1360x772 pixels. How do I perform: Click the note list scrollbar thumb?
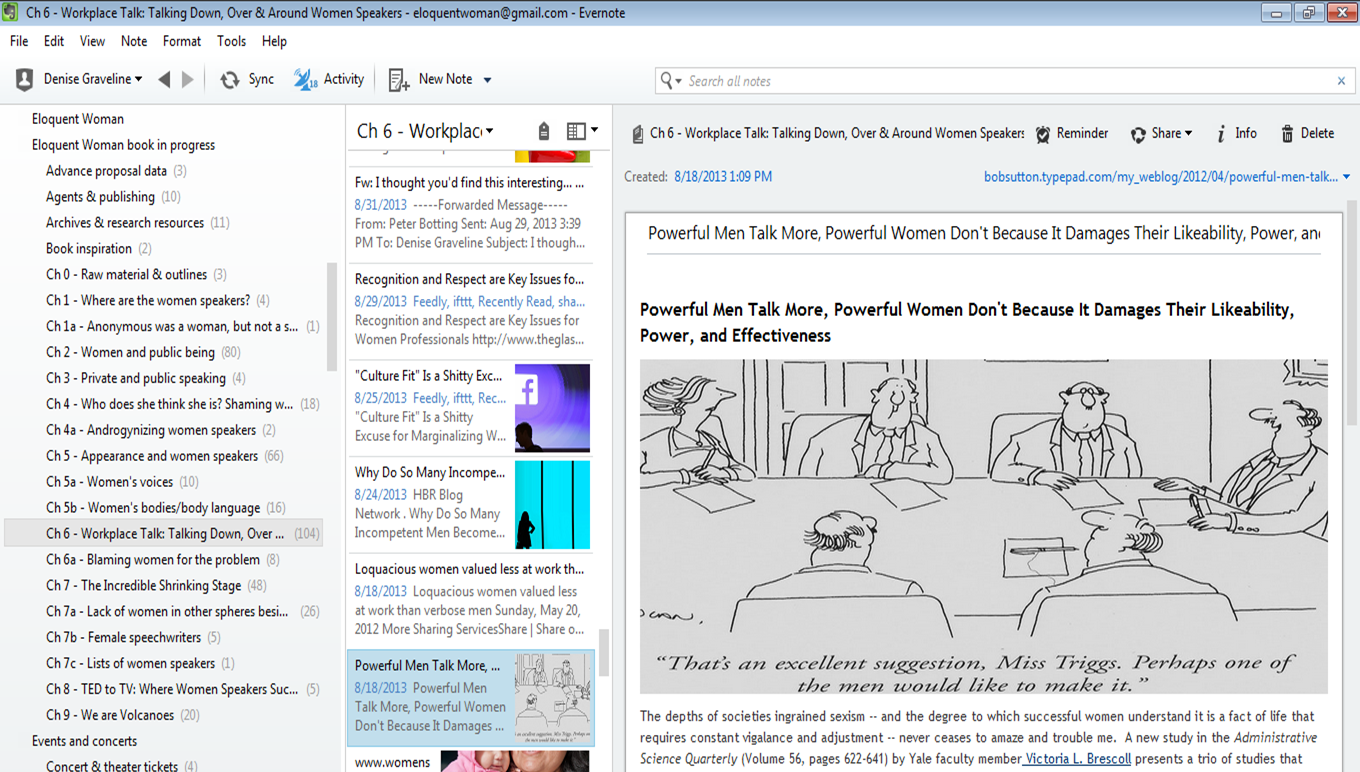click(x=604, y=652)
